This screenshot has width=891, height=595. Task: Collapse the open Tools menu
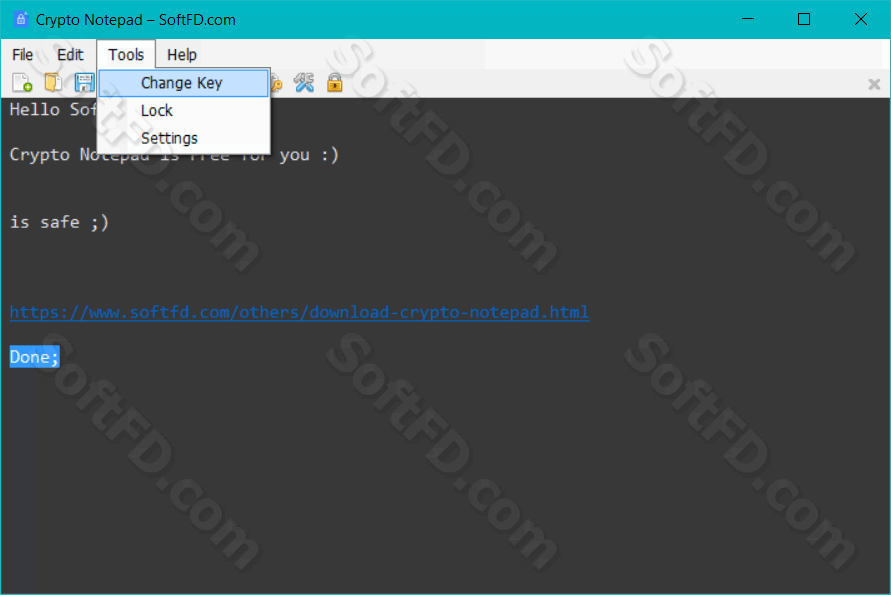click(126, 55)
